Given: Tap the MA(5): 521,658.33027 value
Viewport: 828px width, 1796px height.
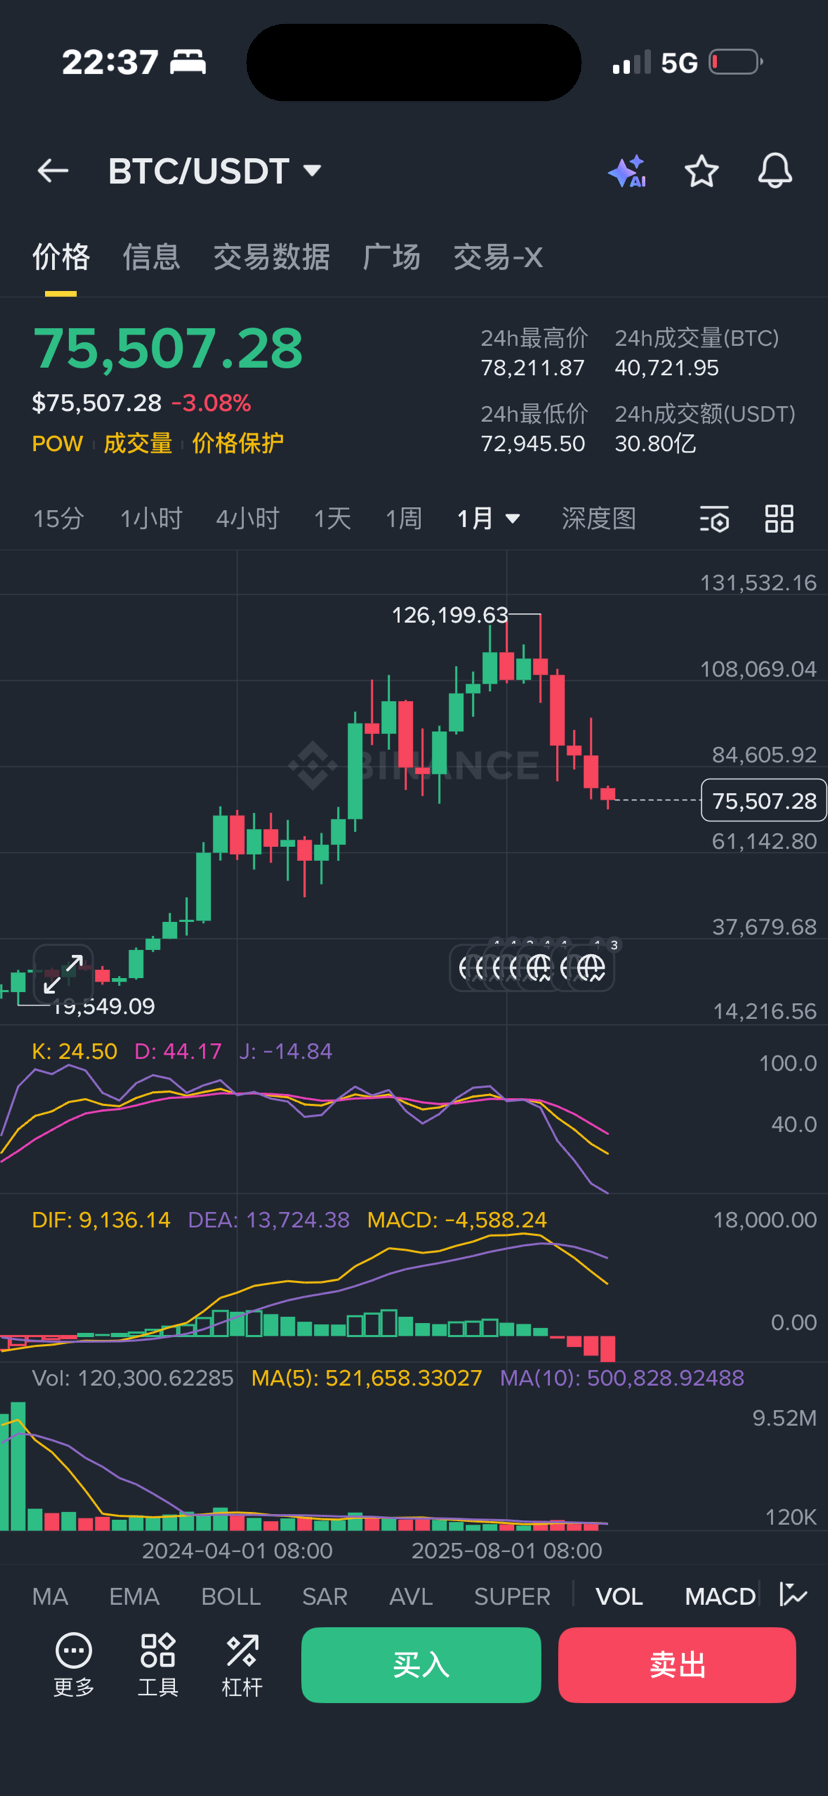Looking at the screenshot, I should pos(367,1379).
